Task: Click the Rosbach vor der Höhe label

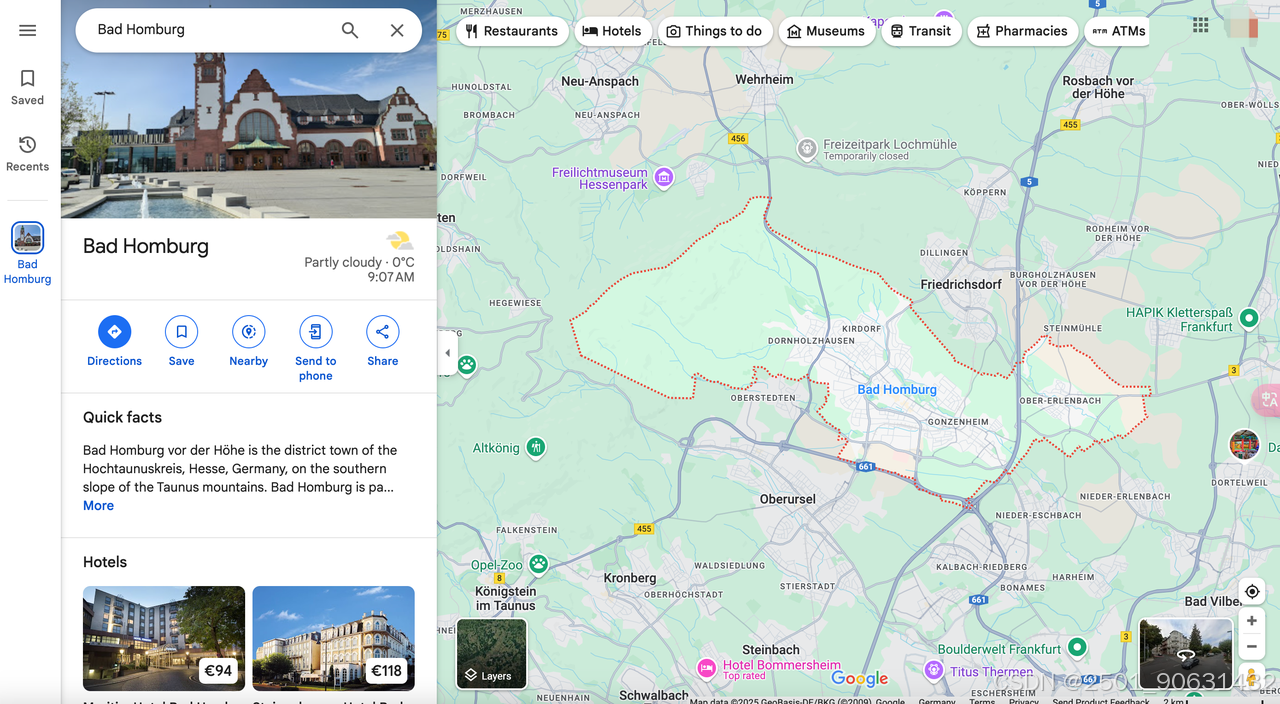Action: click(1098, 87)
